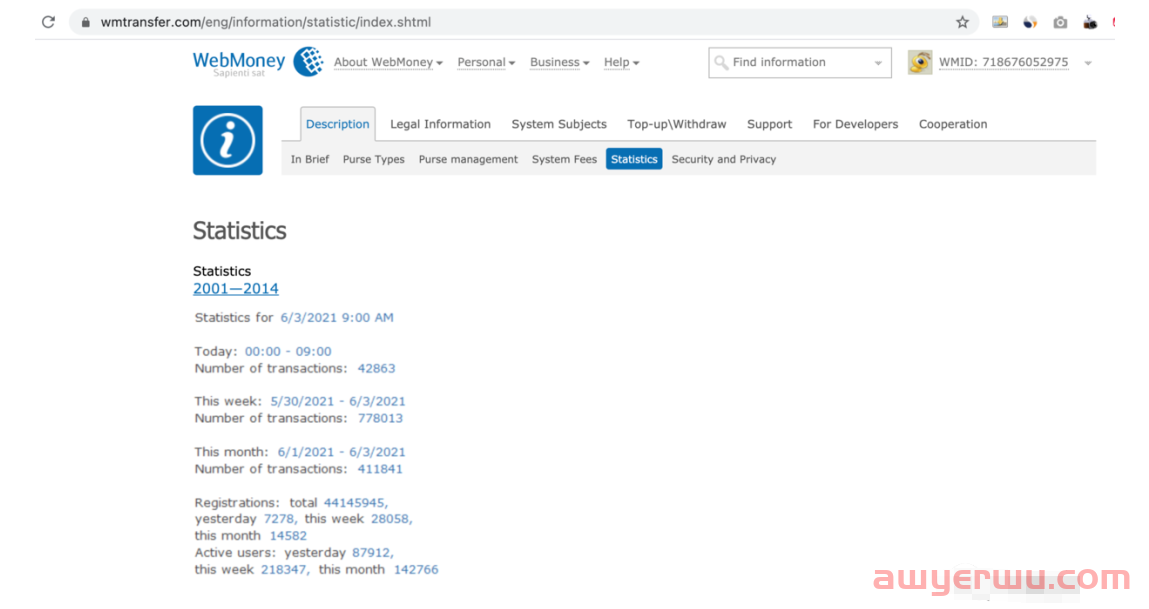The width and height of the screenshot is (1149, 609).
Task: Open the Top-up\Withdraw tab
Action: (676, 124)
